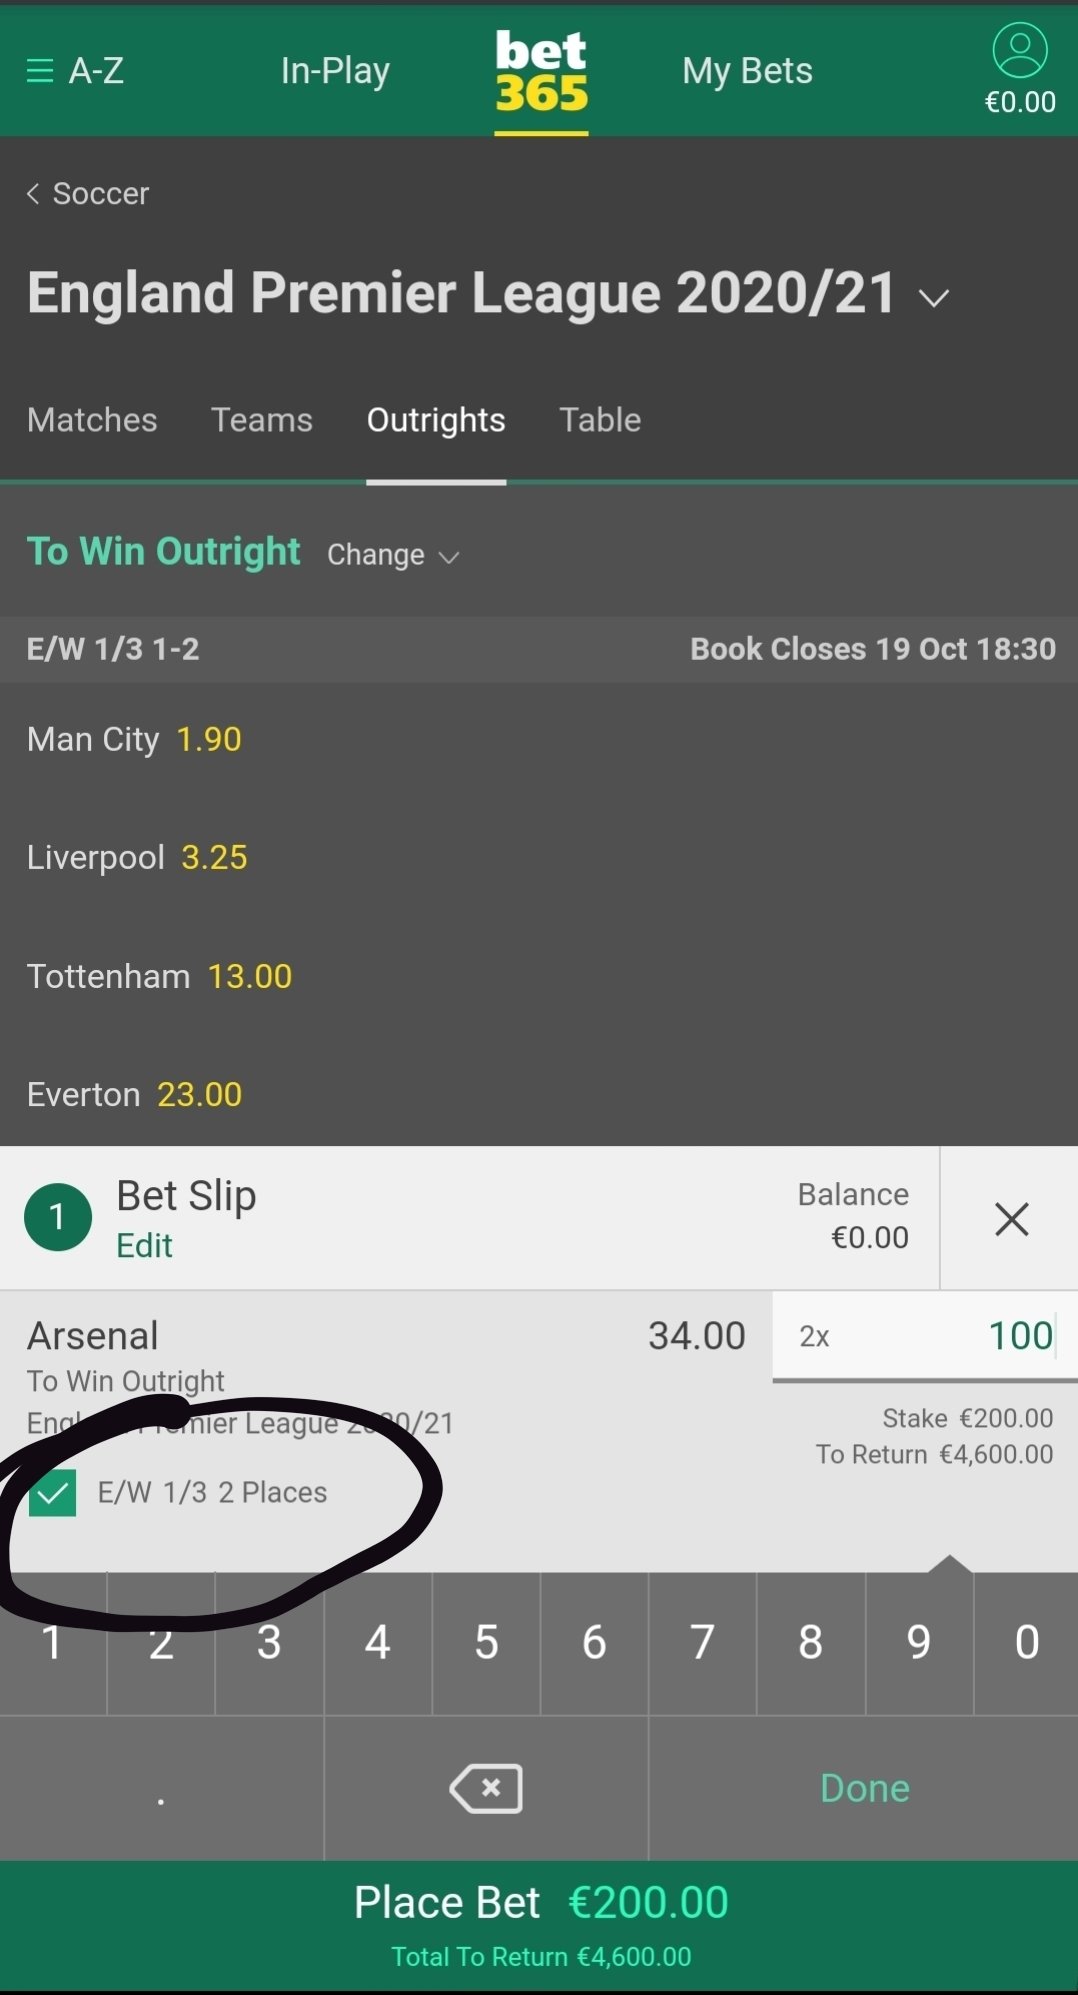
Task: Open the Change market dropdown
Action: tap(393, 555)
